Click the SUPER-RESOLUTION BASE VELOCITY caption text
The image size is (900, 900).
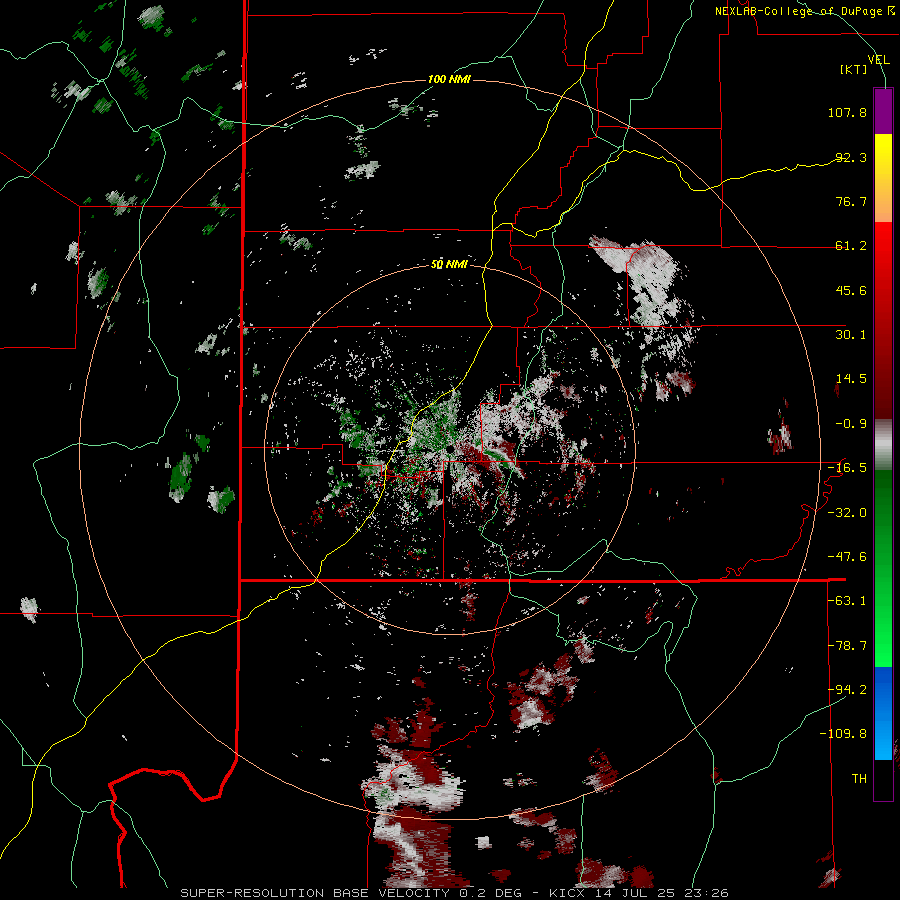point(315,893)
